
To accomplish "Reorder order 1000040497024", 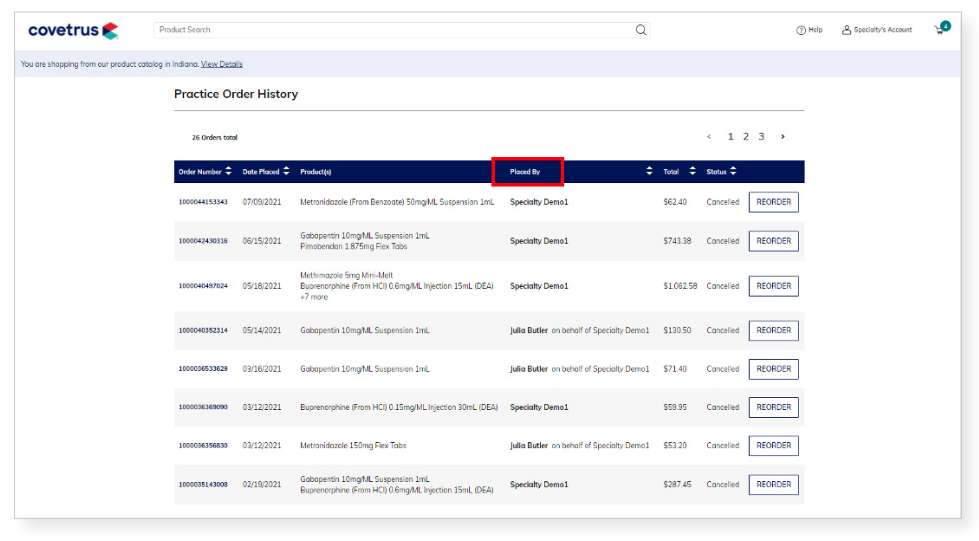I will click(774, 286).
